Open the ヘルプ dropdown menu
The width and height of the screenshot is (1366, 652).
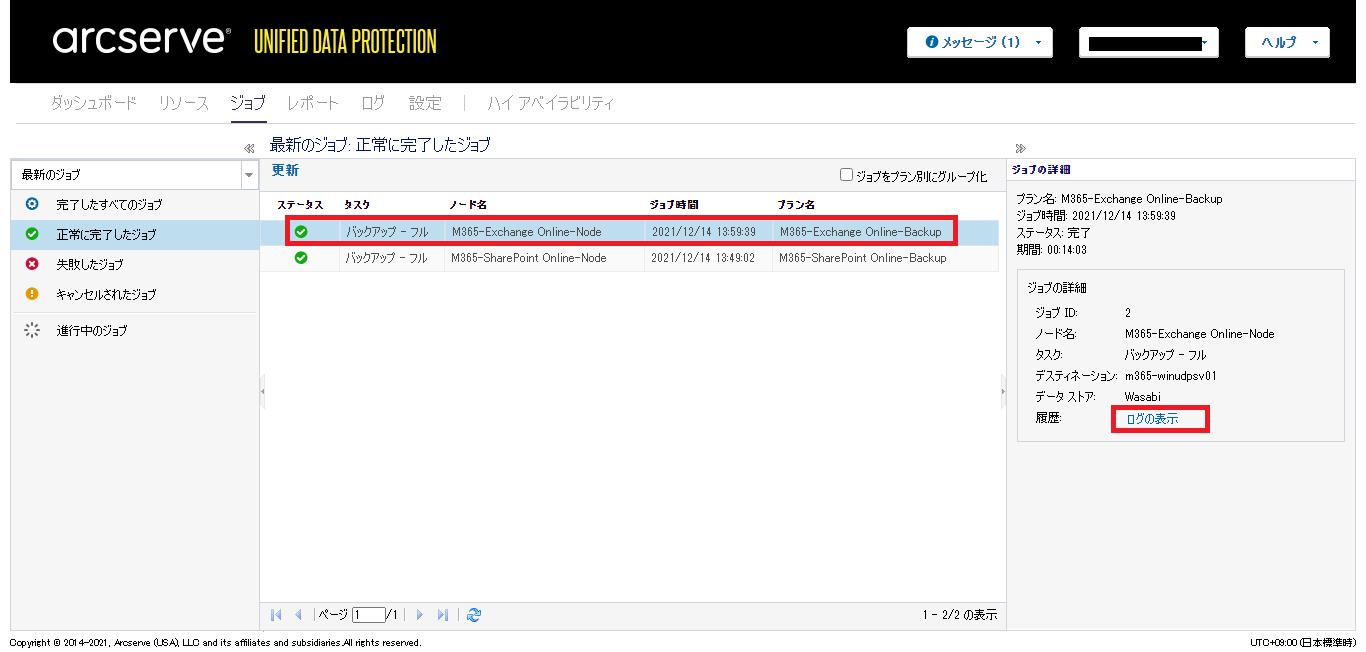point(1287,42)
